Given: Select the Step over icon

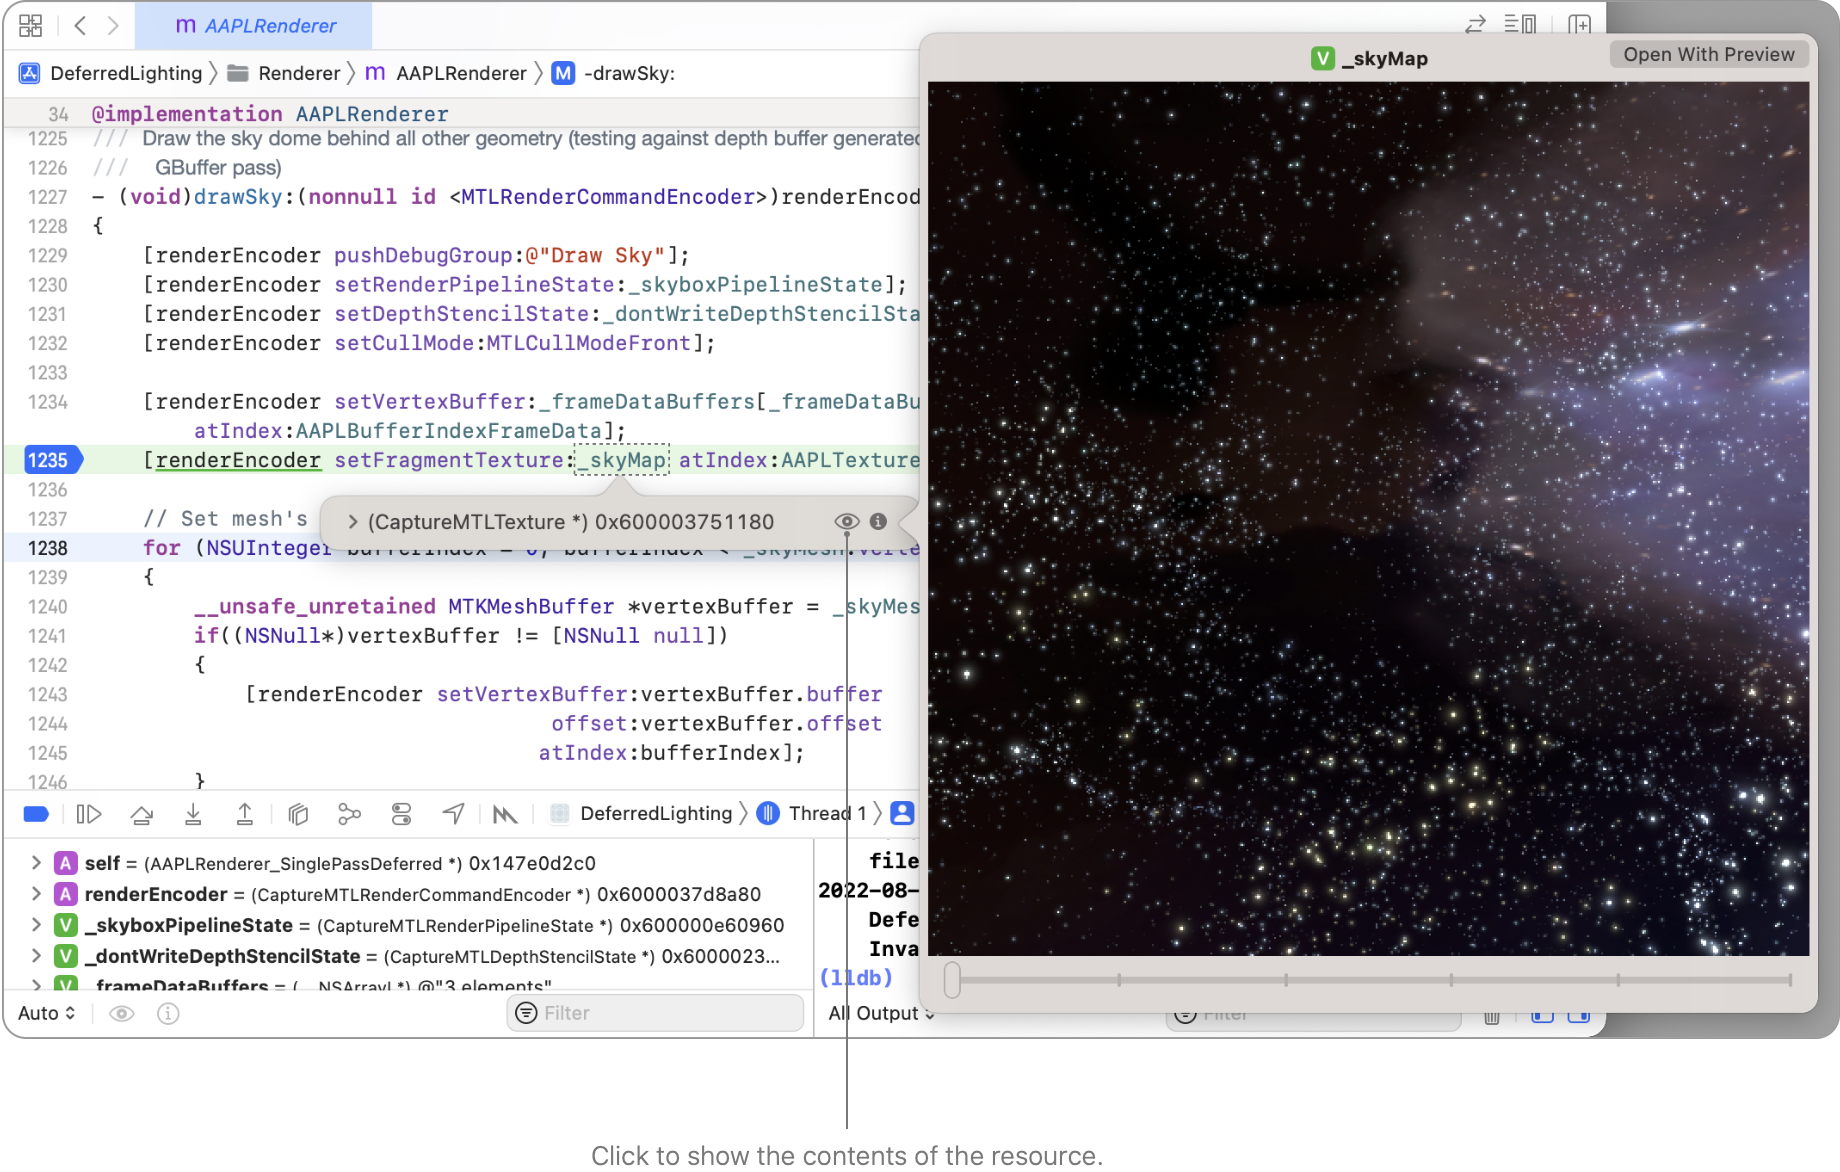Looking at the screenshot, I should tap(141, 813).
